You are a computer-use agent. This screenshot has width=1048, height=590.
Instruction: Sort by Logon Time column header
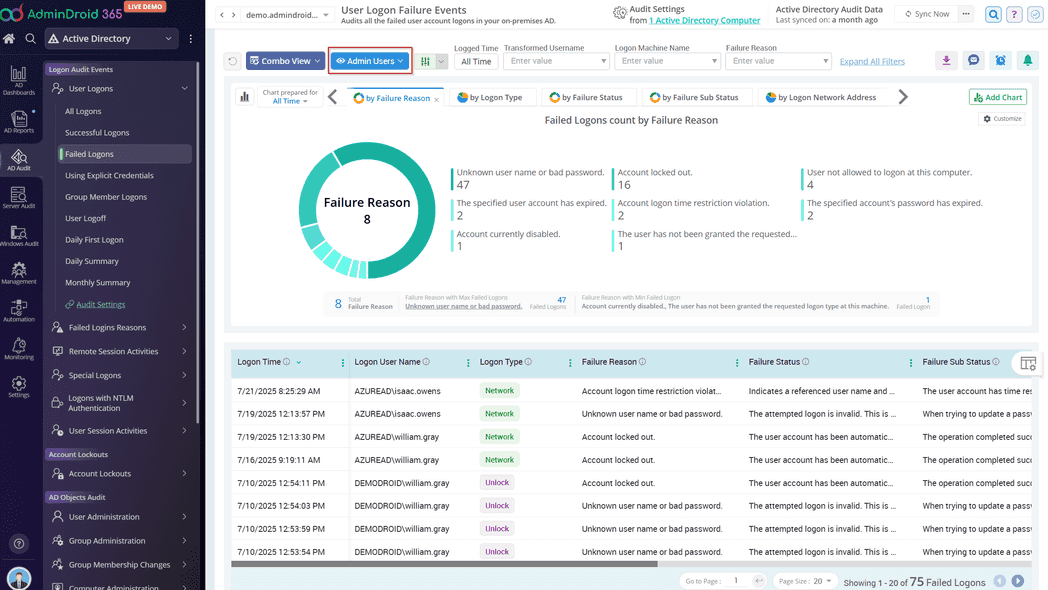pos(259,362)
